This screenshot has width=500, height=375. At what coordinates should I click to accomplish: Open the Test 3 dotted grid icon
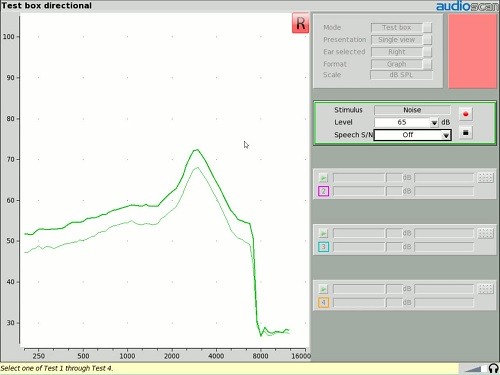(485, 233)
